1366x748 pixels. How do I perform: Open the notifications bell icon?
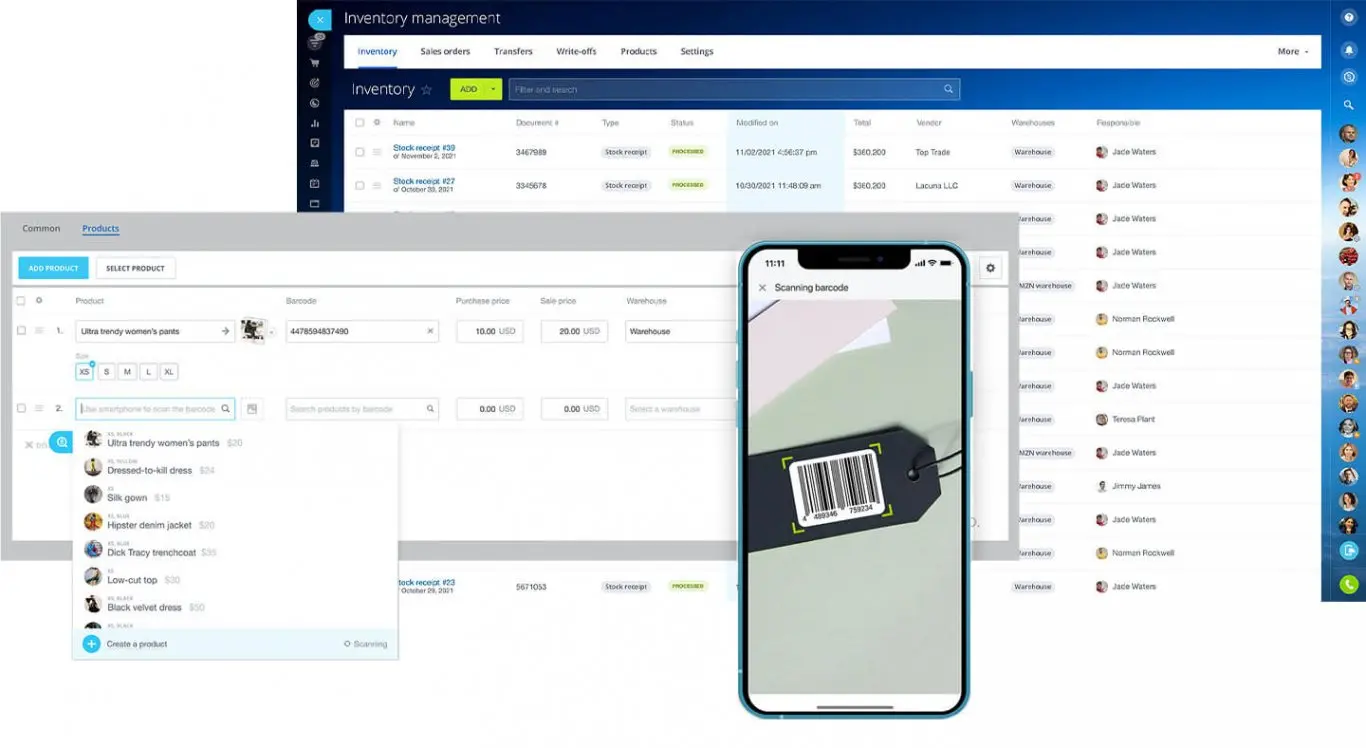click(1348, 48)
